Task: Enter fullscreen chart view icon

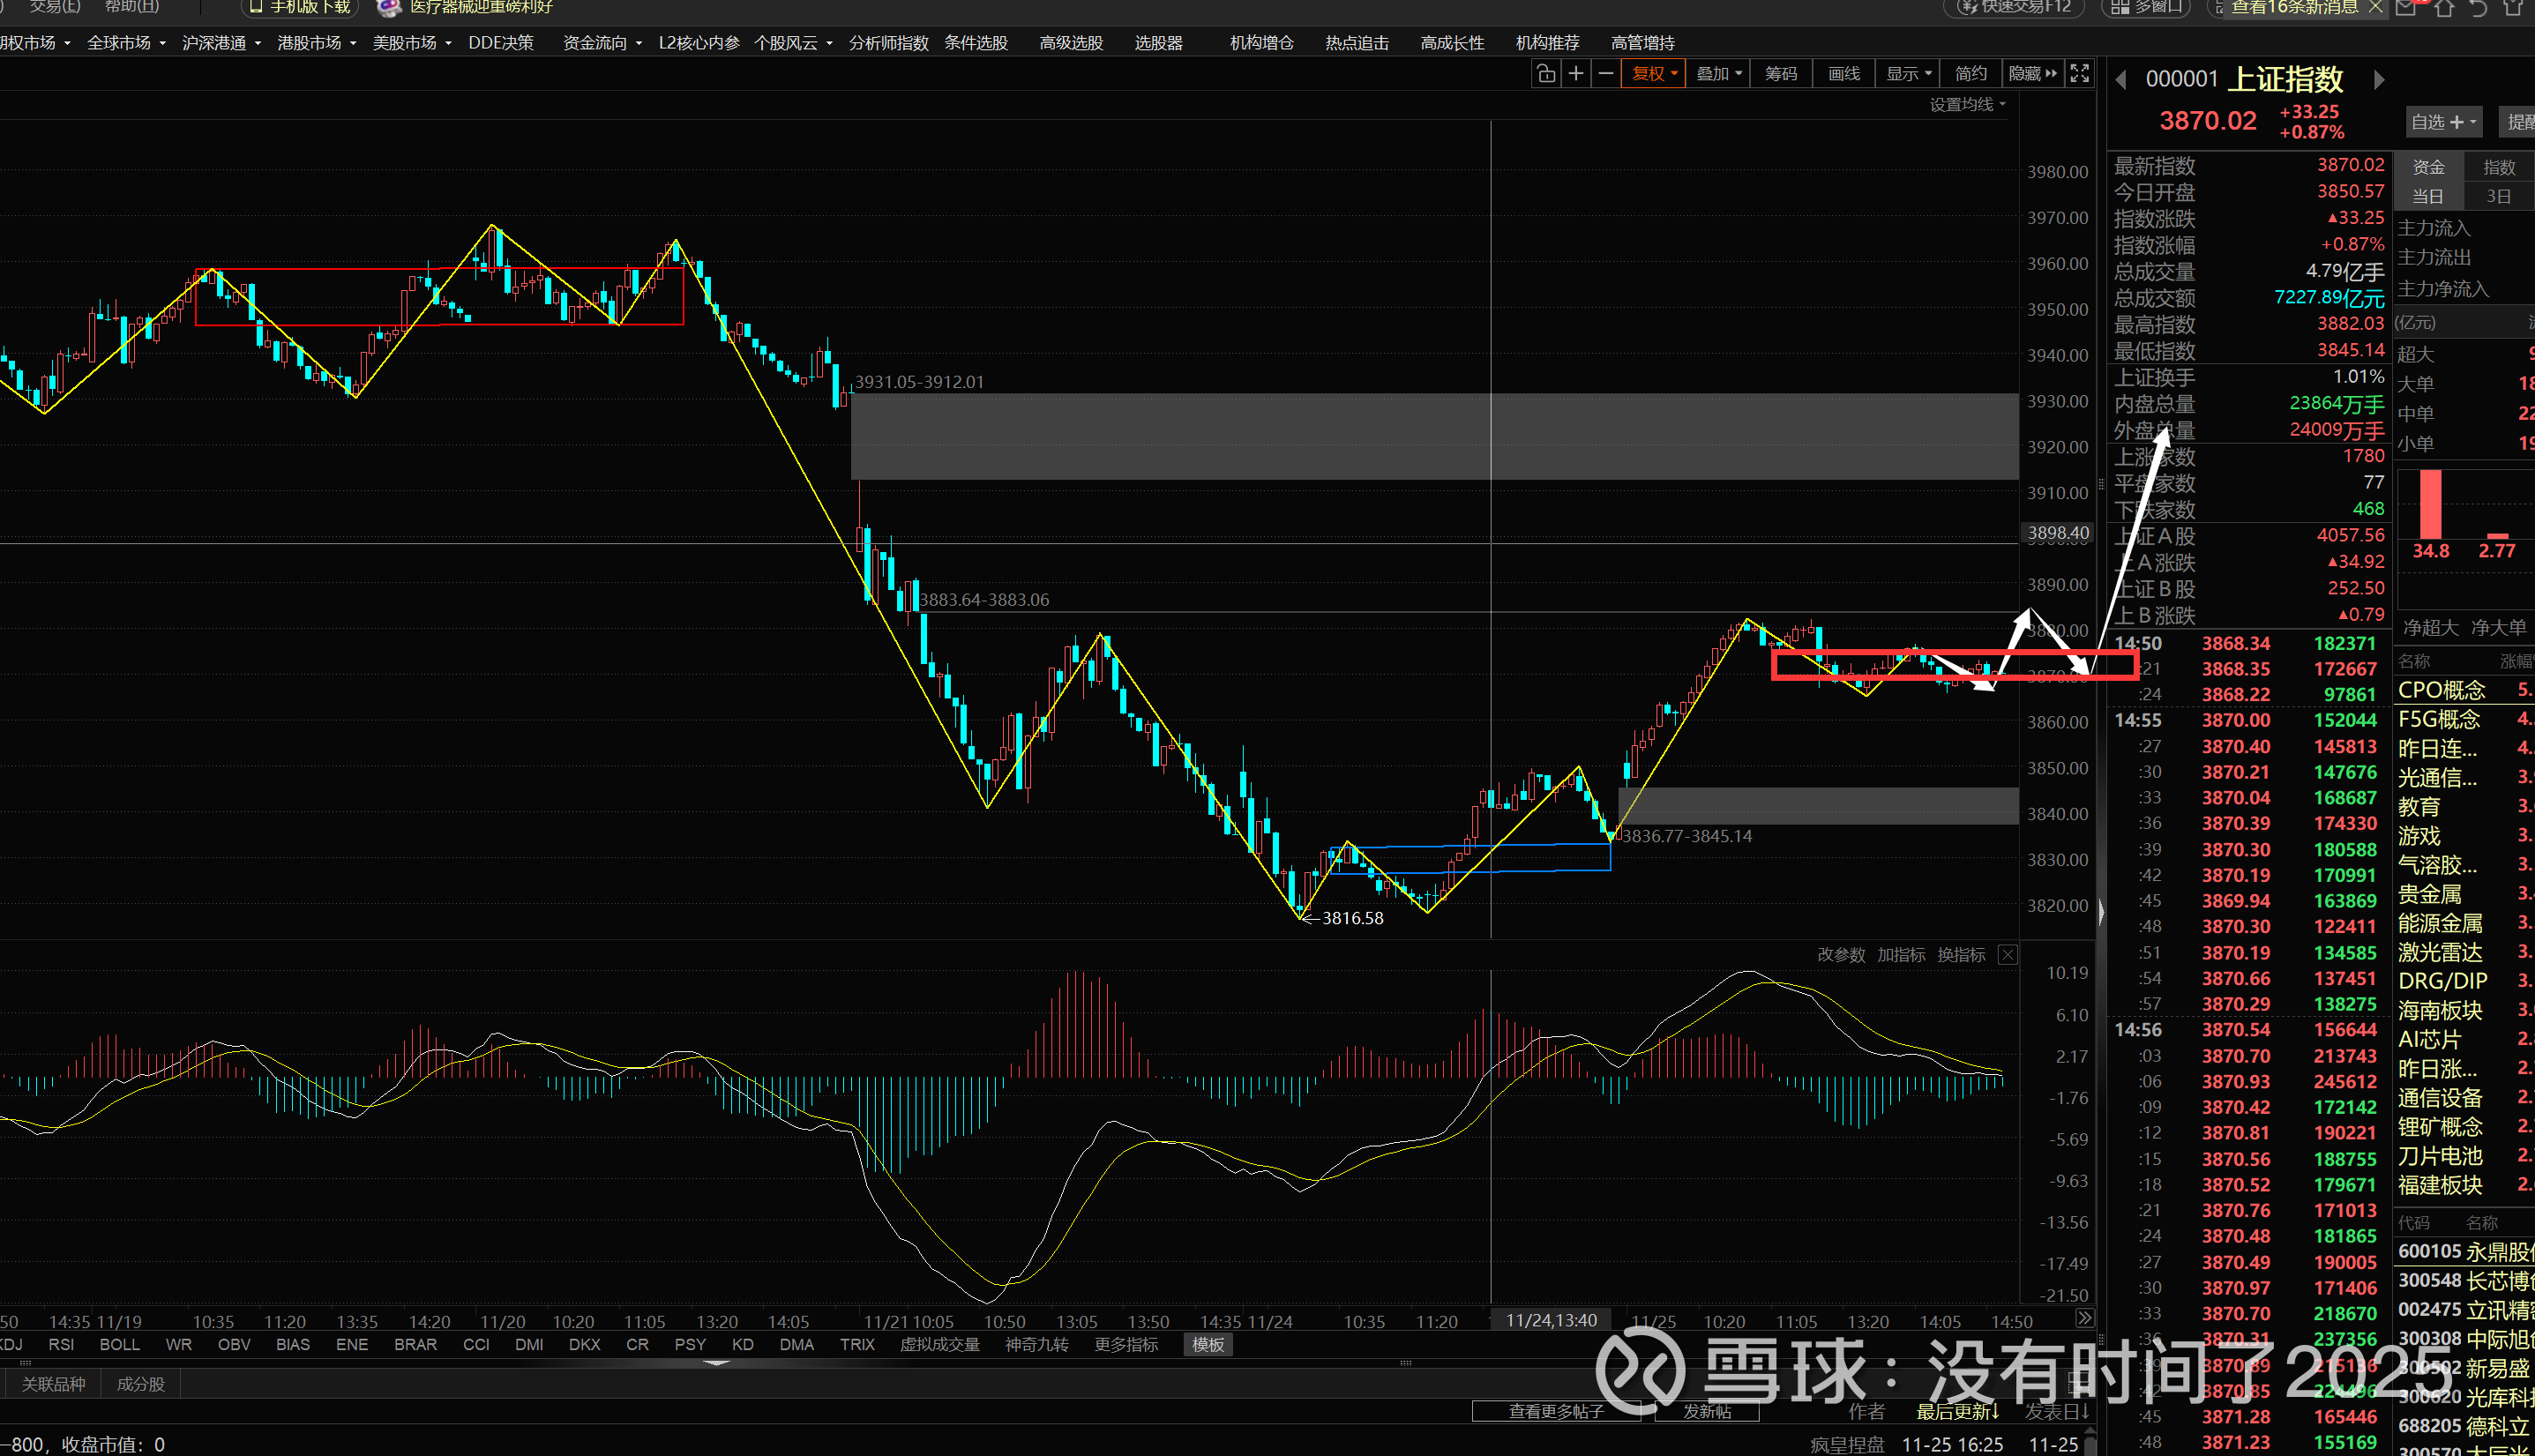Action: [x=2080, y=73]
